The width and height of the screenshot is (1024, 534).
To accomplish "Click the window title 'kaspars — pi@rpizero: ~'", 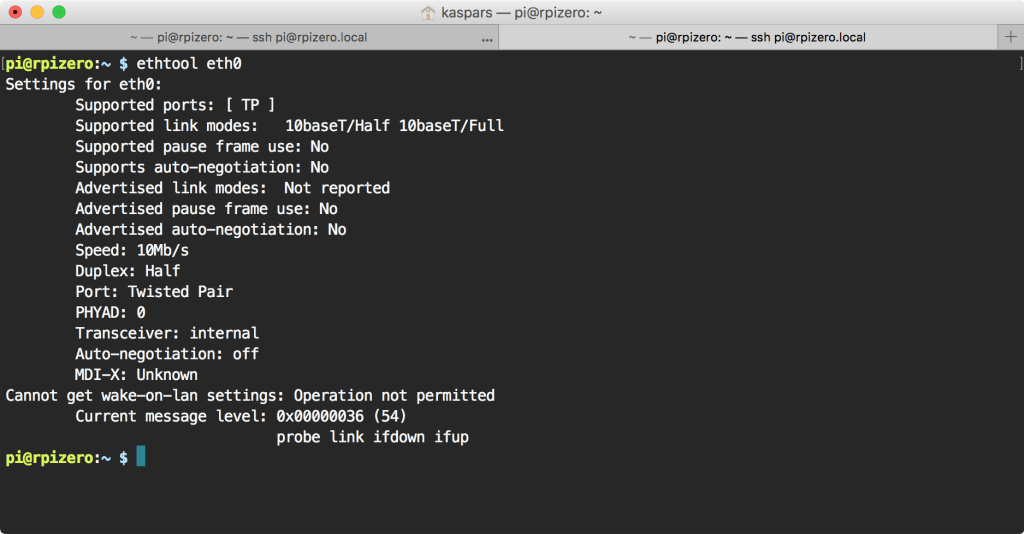I will (x=521, y=12).
